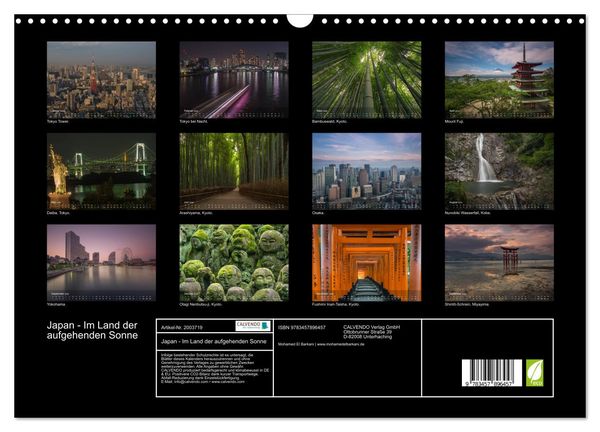Open the Tokyo bei Nacht photo
The width and height of the screenshot is (600, 432).
pos(234,80)
